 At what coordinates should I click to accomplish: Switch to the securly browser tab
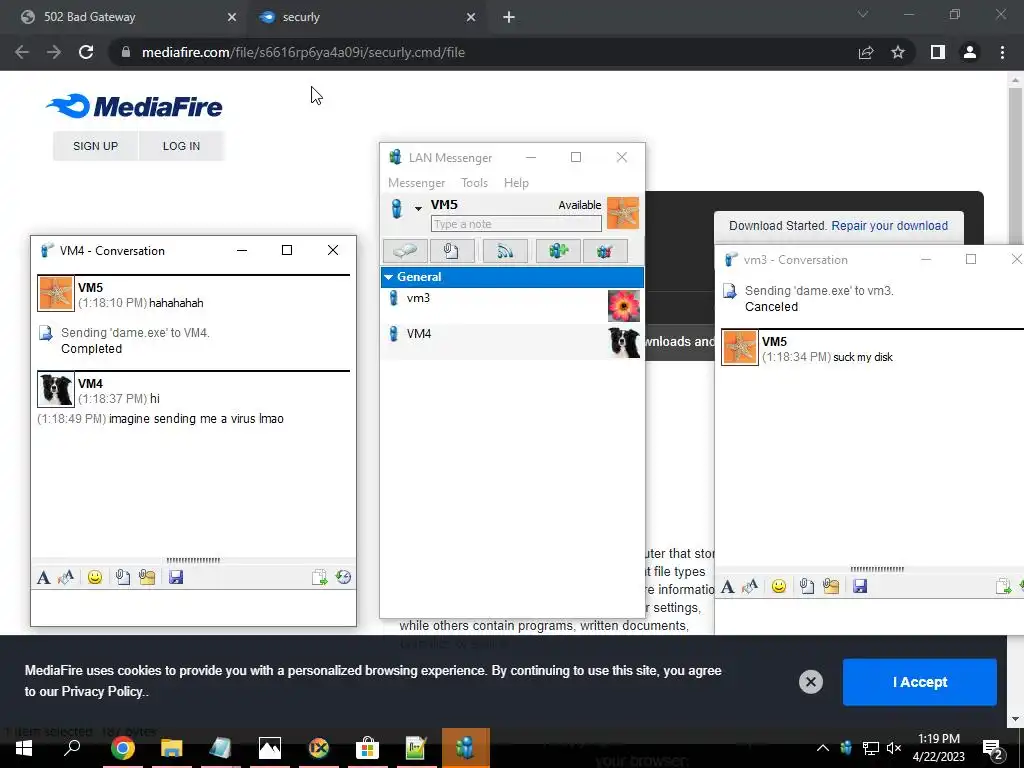[366, 17]
